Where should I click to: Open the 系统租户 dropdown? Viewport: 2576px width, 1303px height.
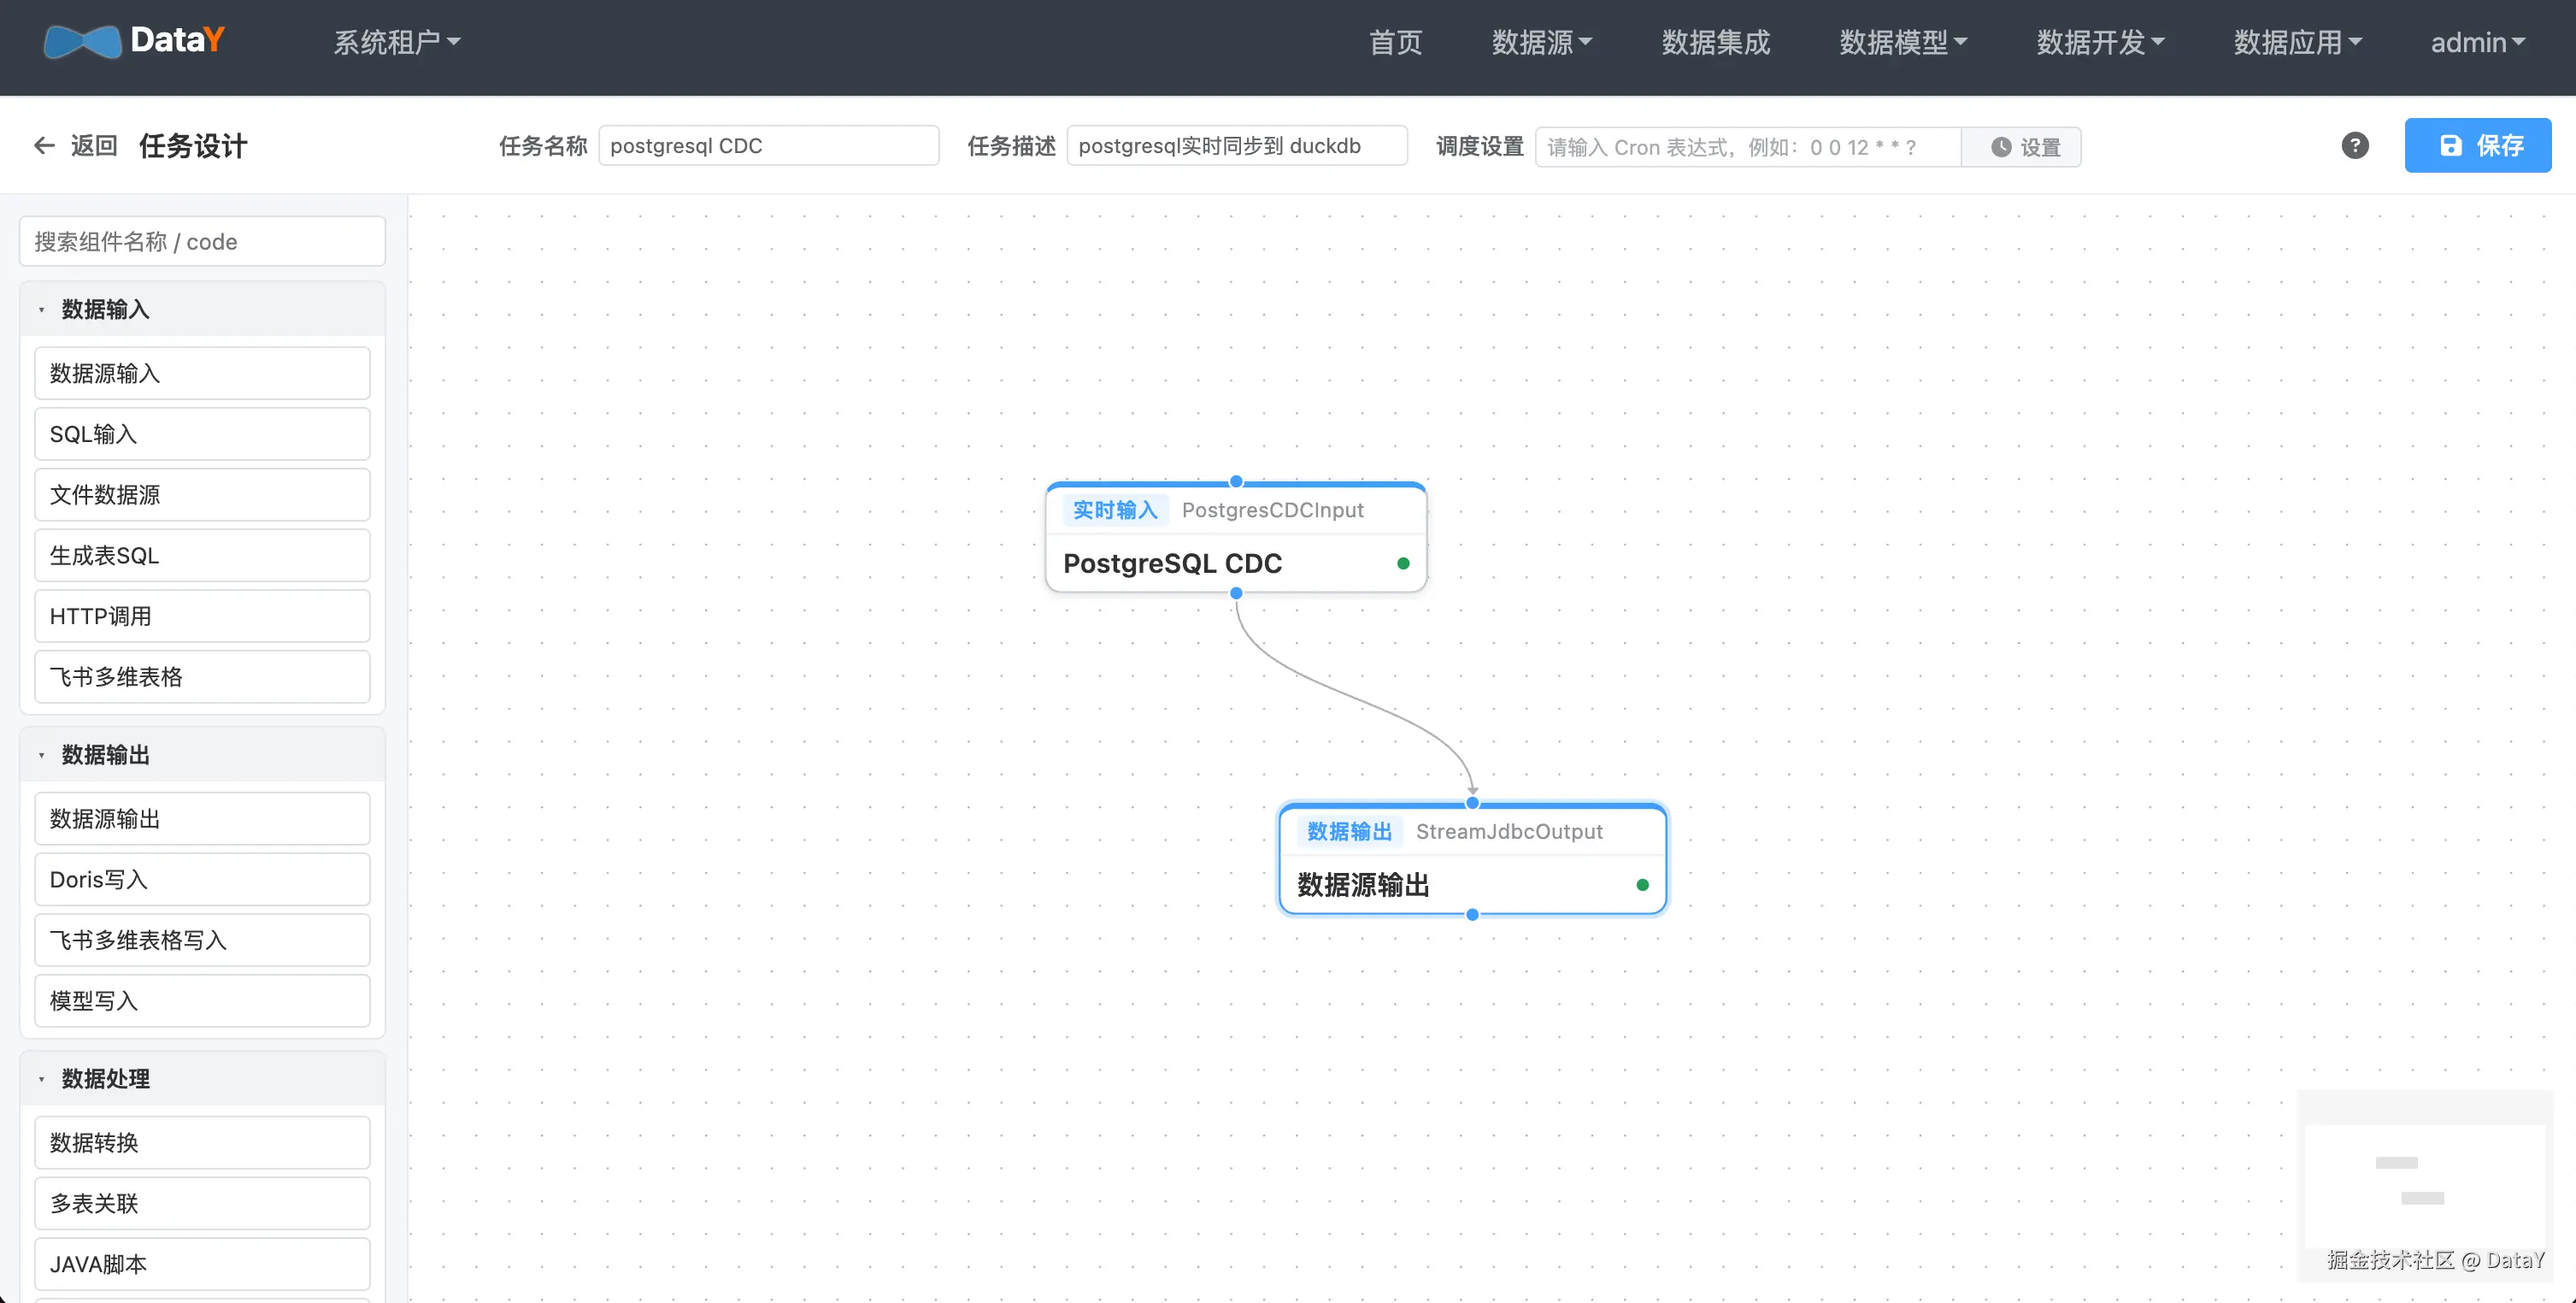397,42
